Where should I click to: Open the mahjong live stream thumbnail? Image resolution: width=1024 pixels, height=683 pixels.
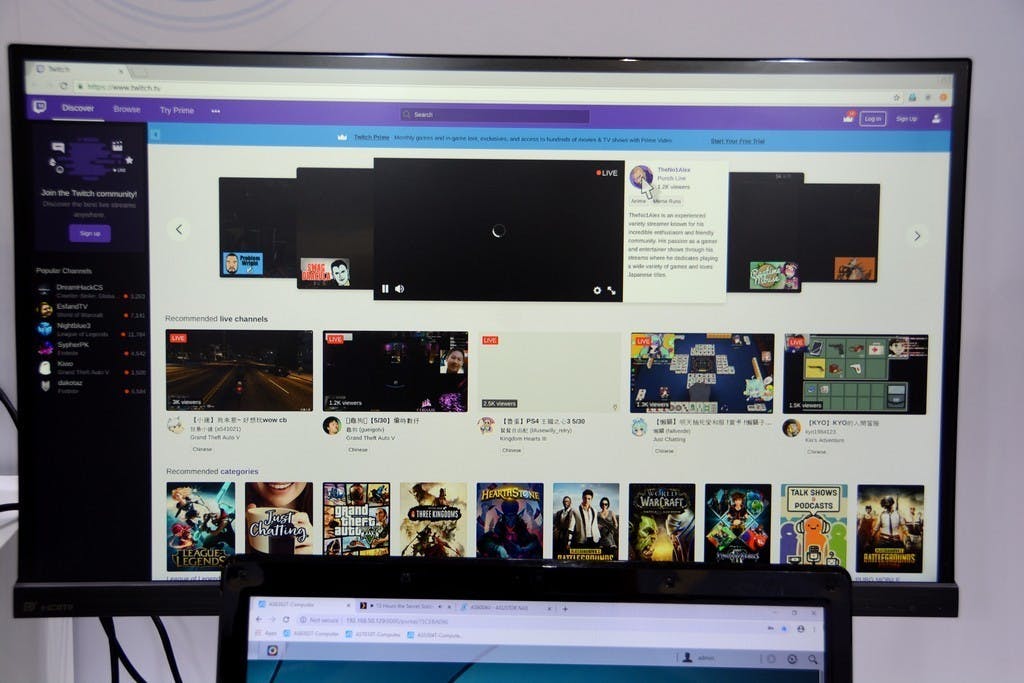tap(702, 373)
